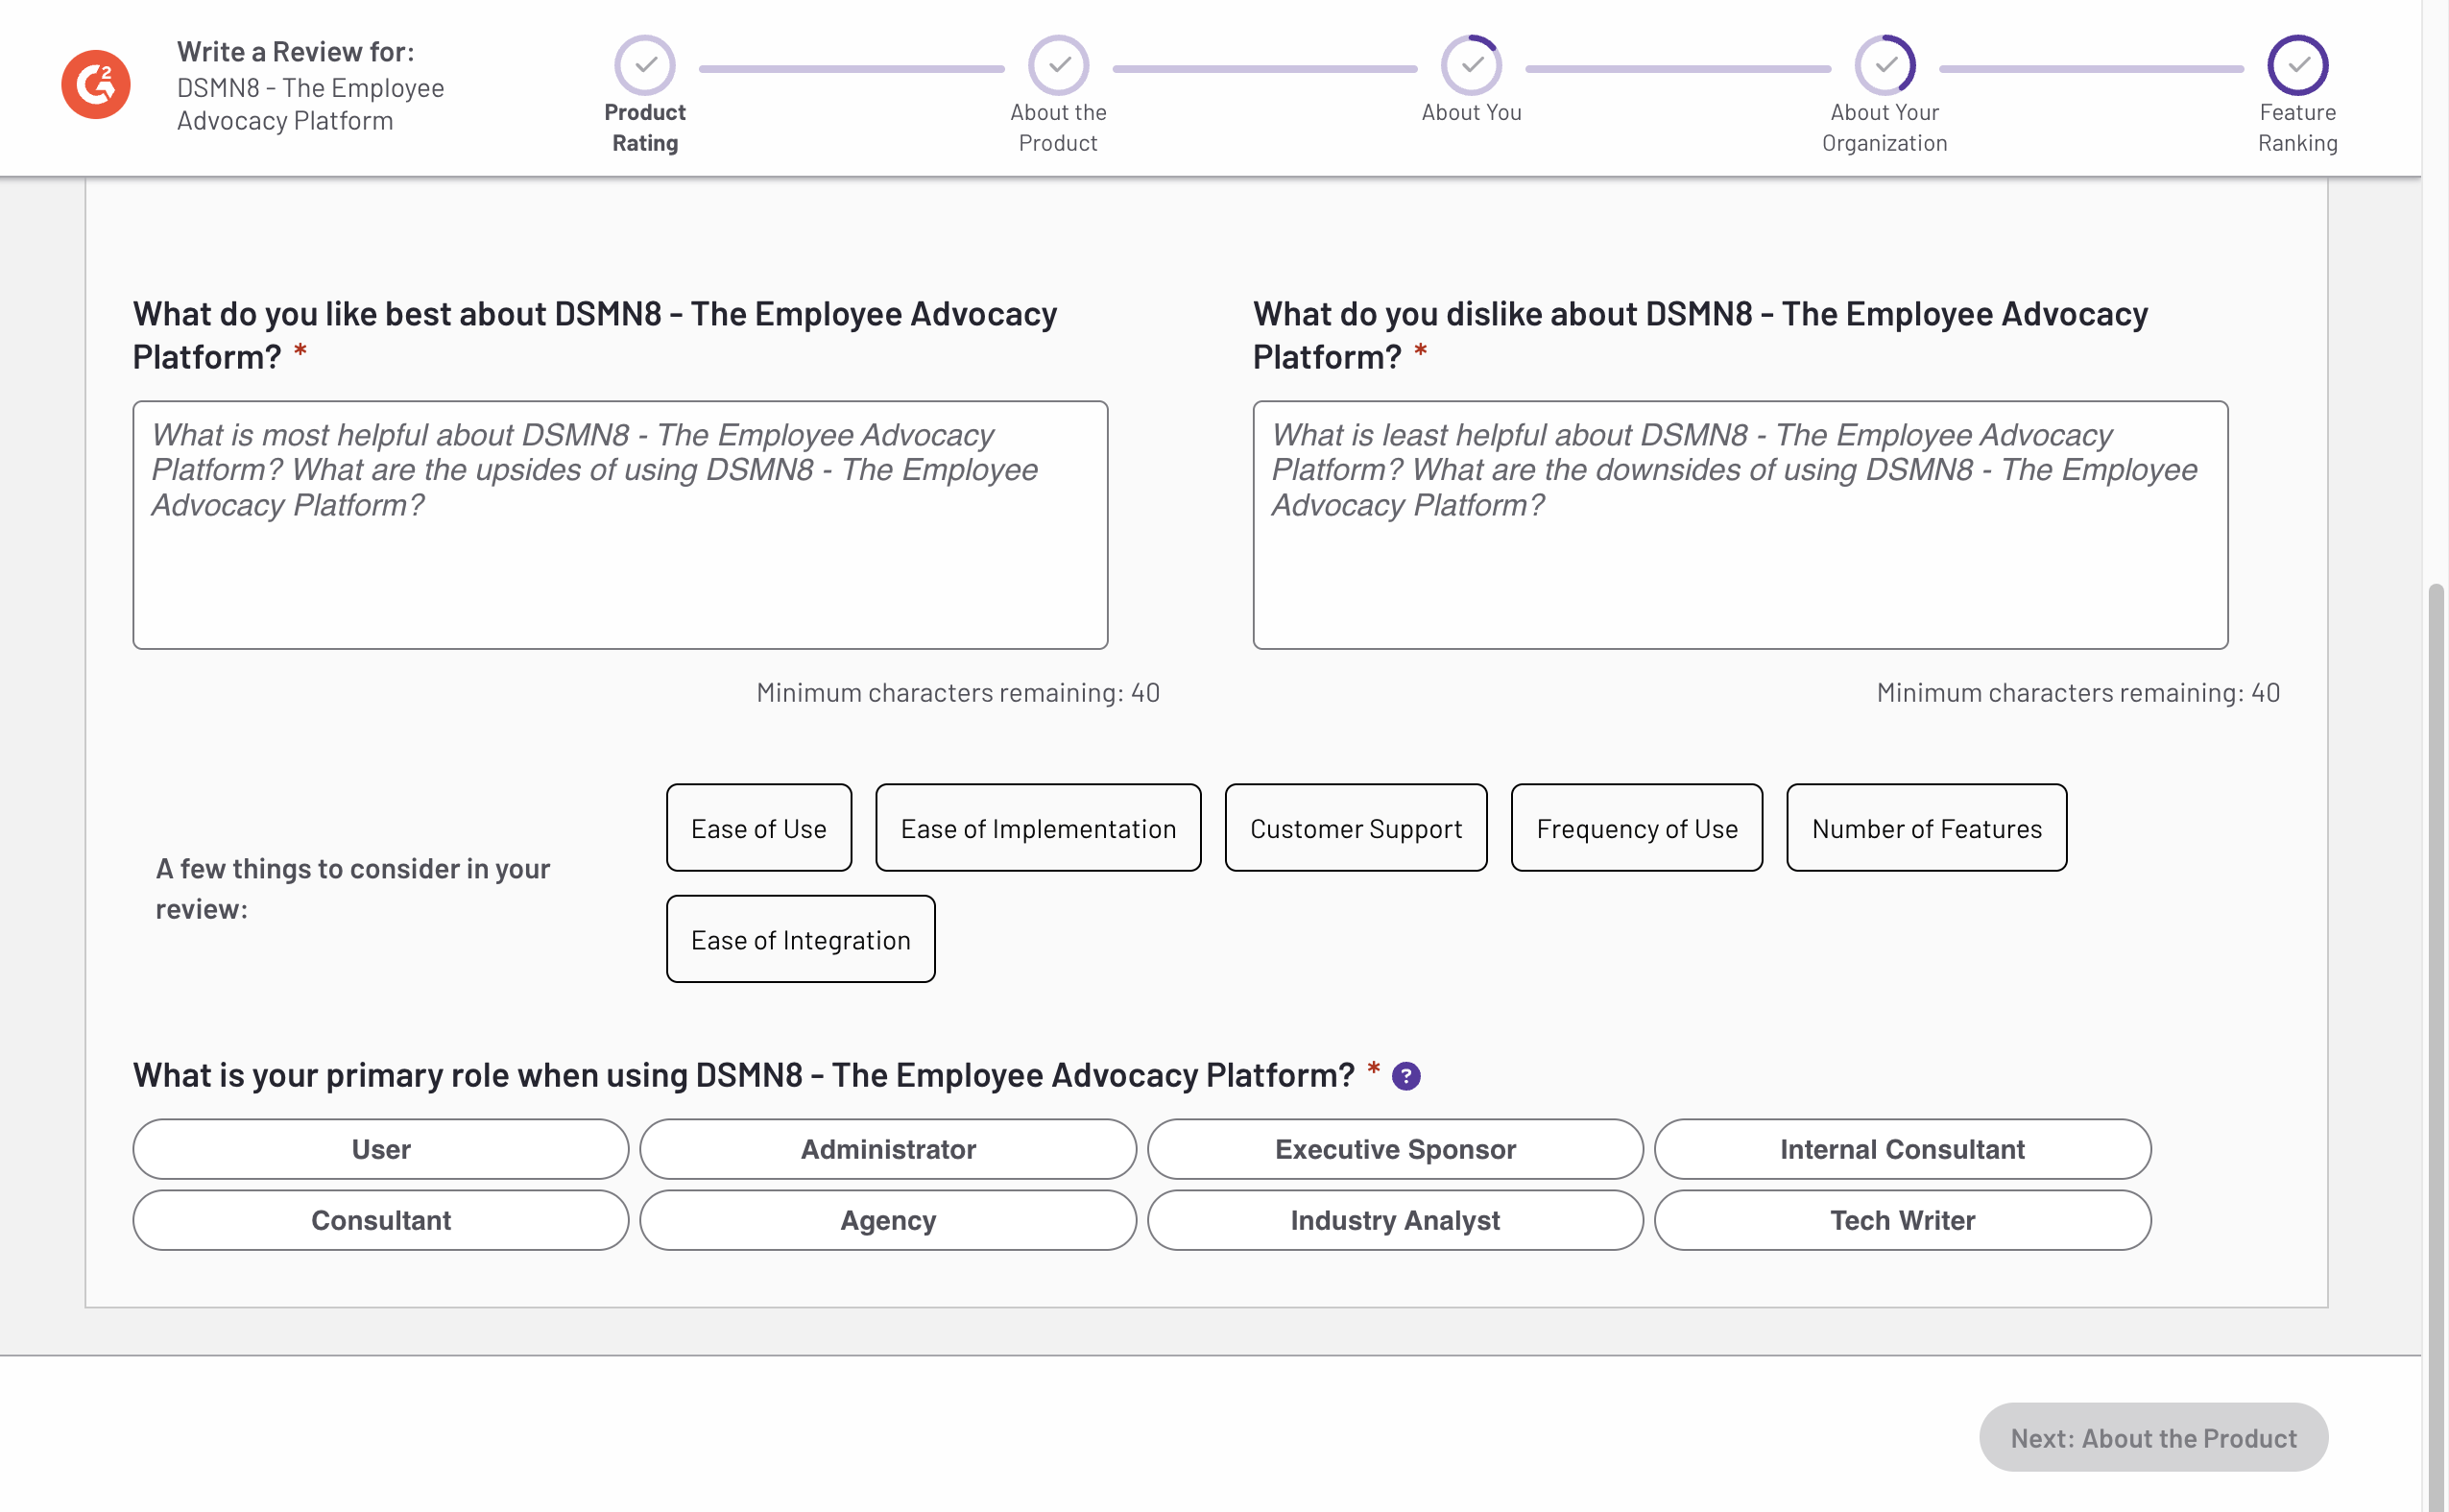The height and width of the screenshot is (1512, 2449).
Task: Click the Ease of Implementation chip
Action: [1038, 827]
